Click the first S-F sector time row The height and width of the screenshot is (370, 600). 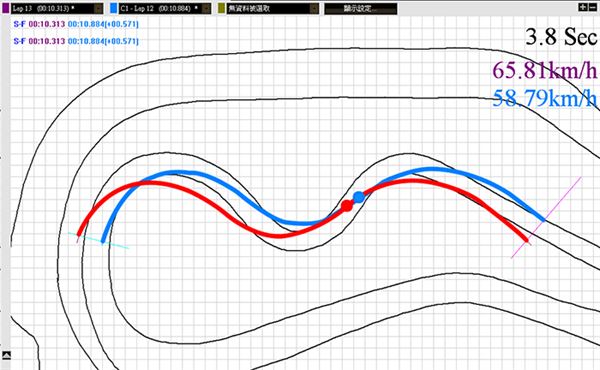pyautogui.click(x=76, y=24)
